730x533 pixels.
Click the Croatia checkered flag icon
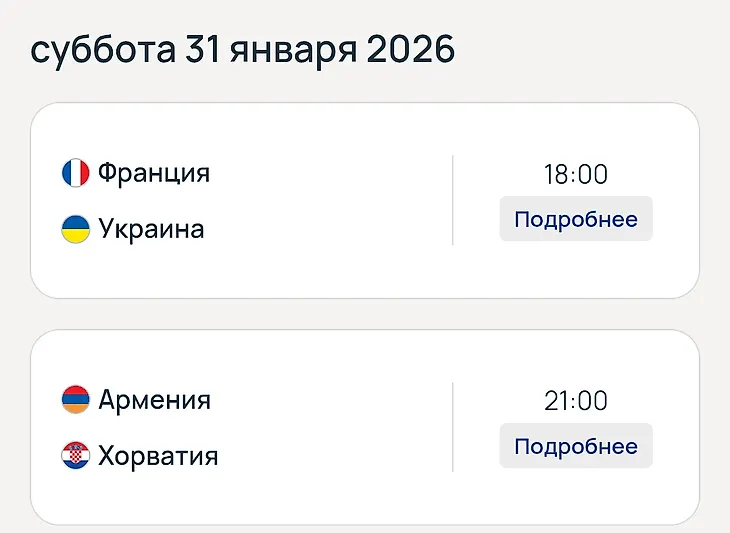click(x=75, y=455)
